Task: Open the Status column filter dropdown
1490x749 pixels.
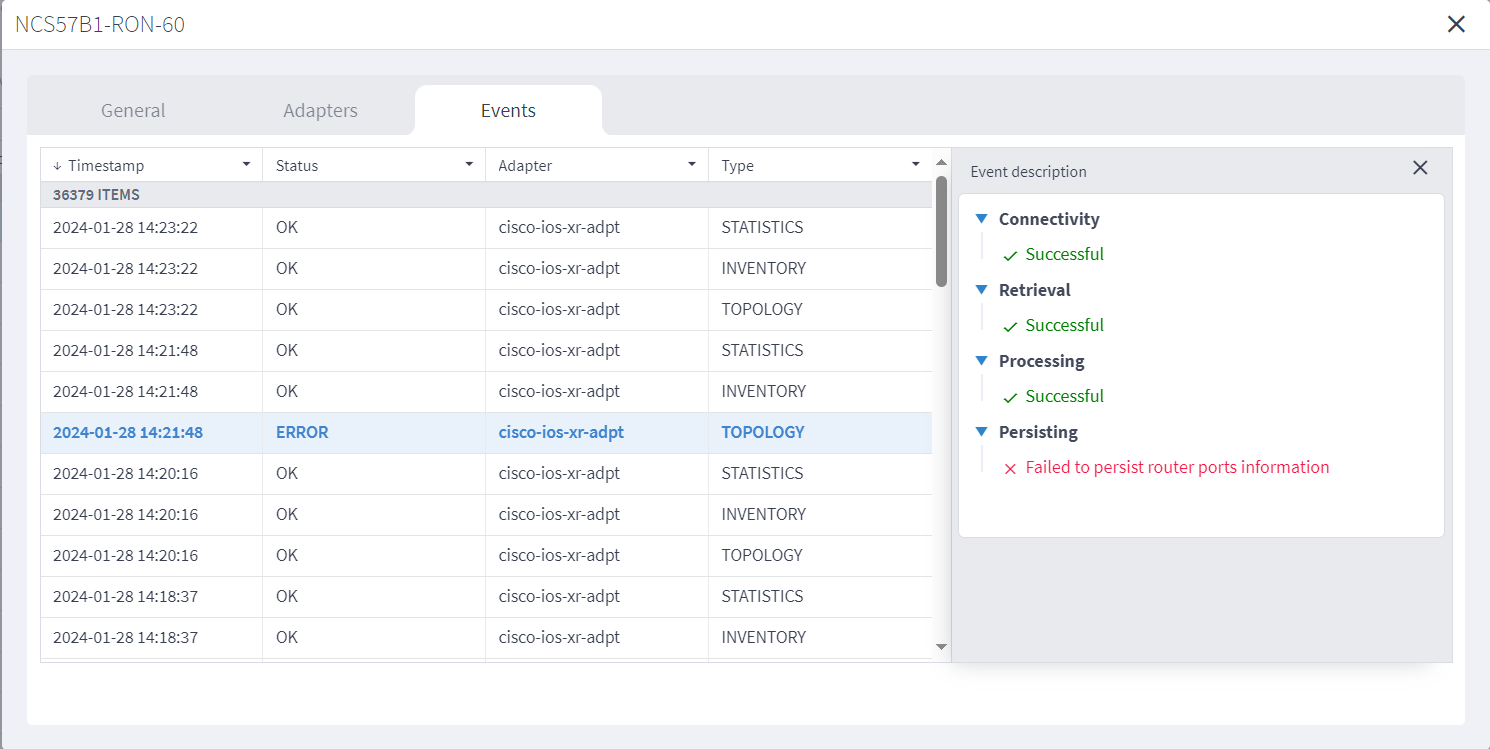Action: point(469,165)
